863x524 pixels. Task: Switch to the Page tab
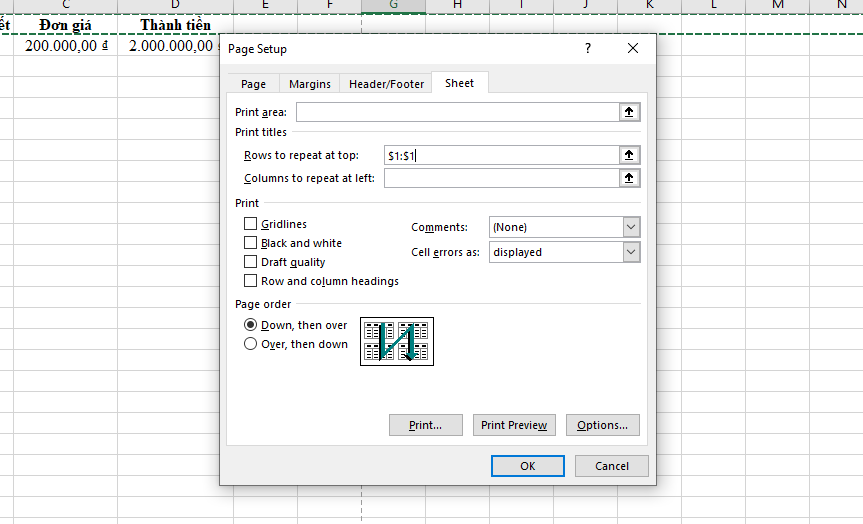[x=253, y=84]
